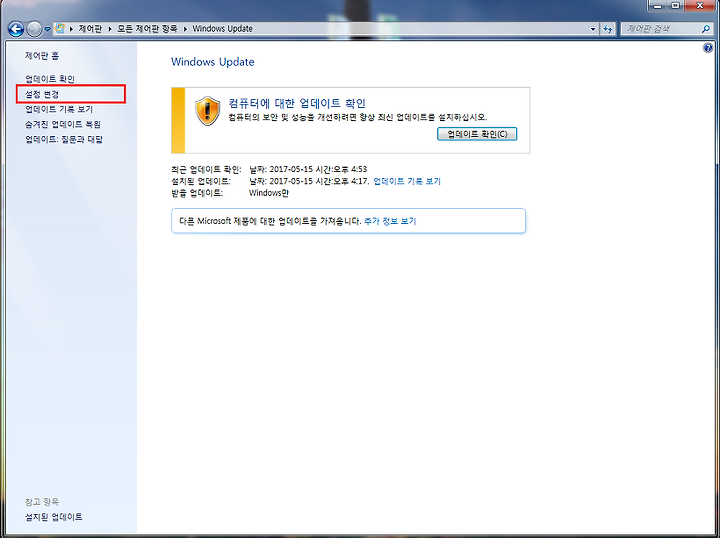Select Windows Update breadcrumb segment

[222, 28]
